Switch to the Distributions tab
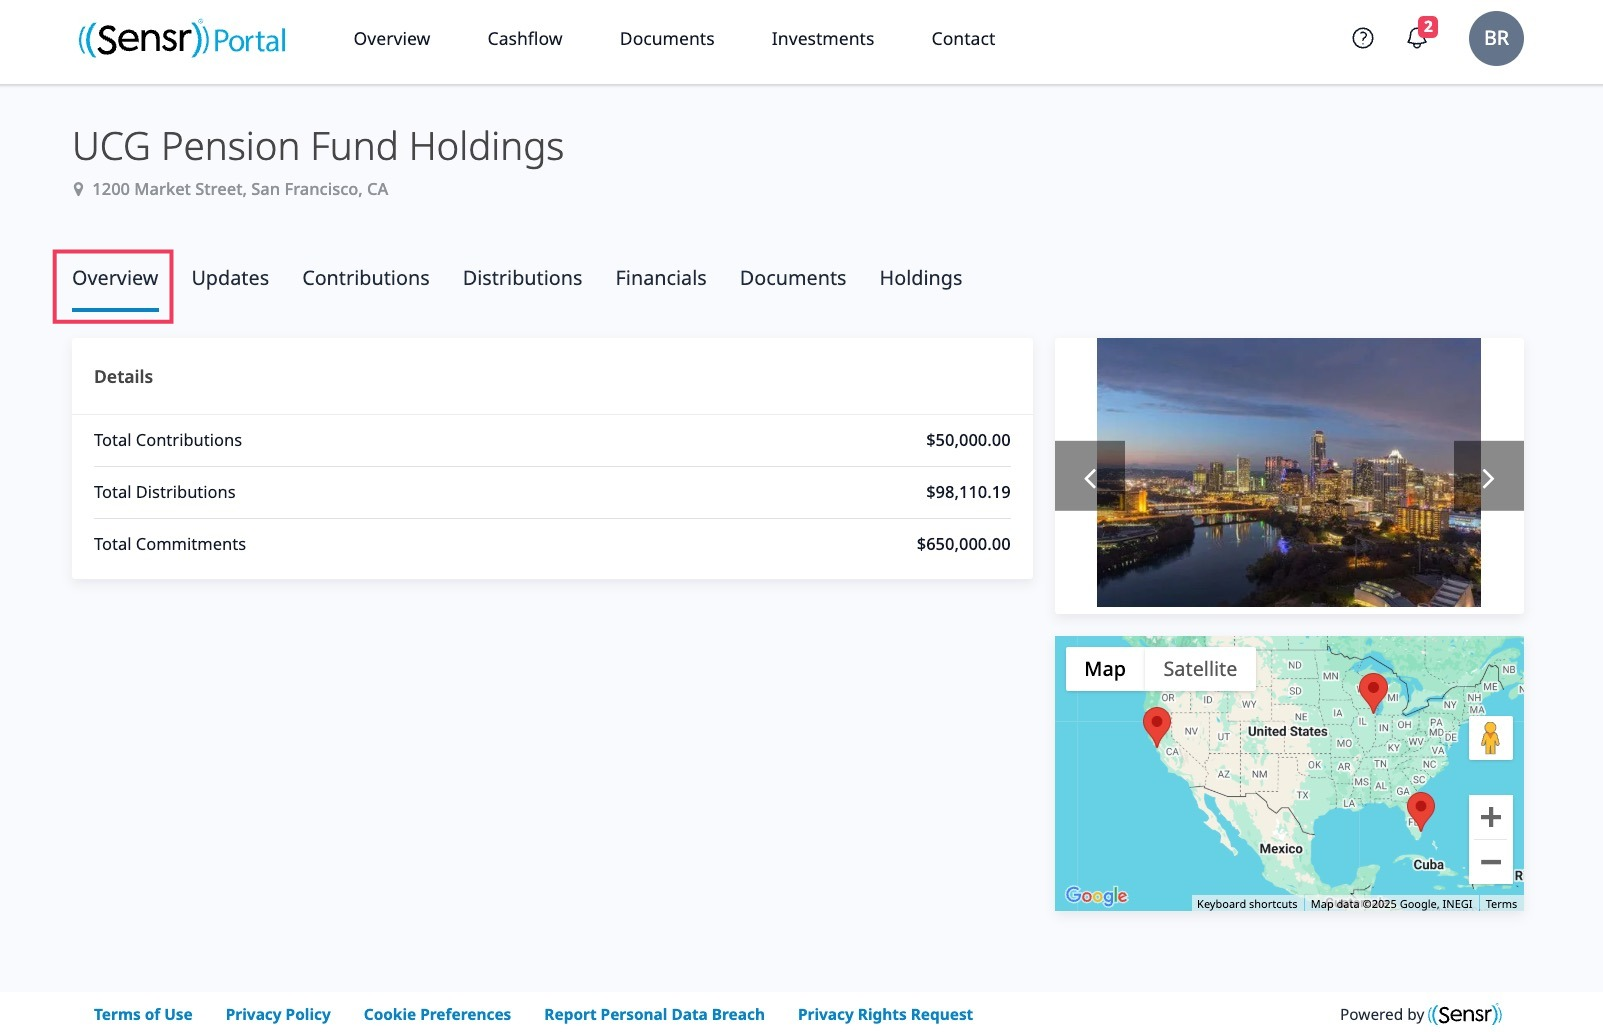1603x1032 pixels. 522,278
